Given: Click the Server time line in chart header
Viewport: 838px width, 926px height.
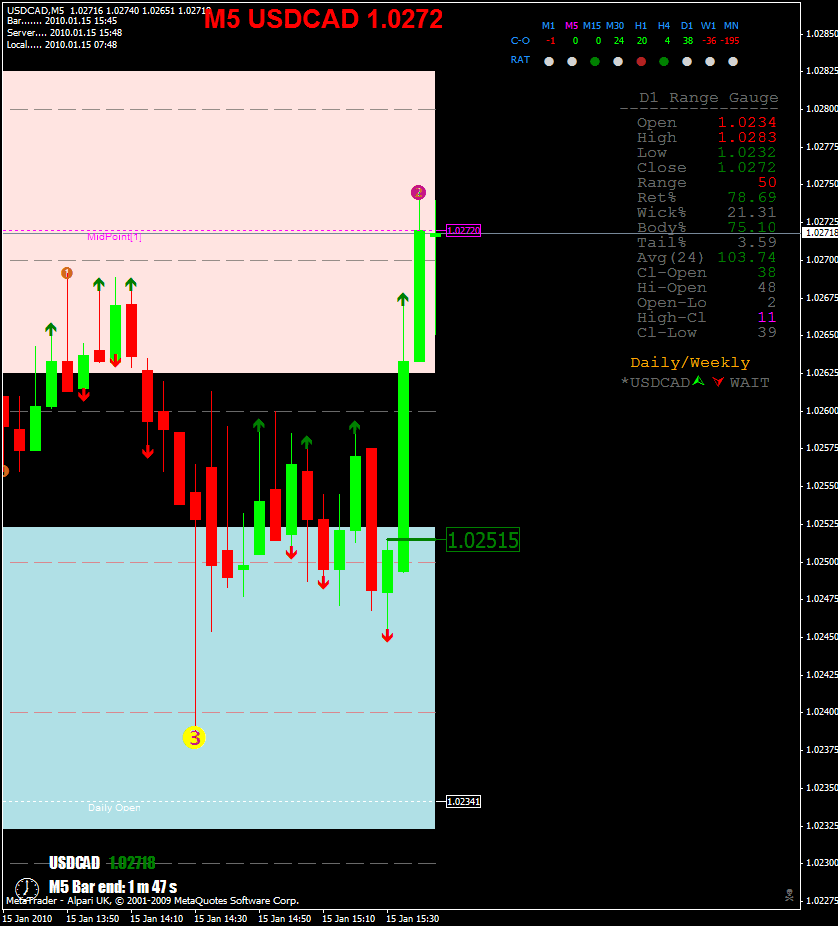Looking at the screenshot, I should (64, 33).
